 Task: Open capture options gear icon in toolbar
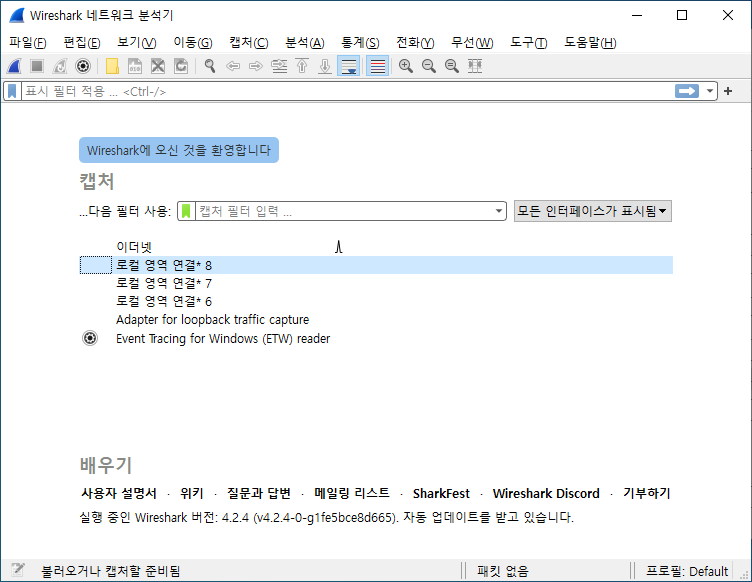pos(83,66)
